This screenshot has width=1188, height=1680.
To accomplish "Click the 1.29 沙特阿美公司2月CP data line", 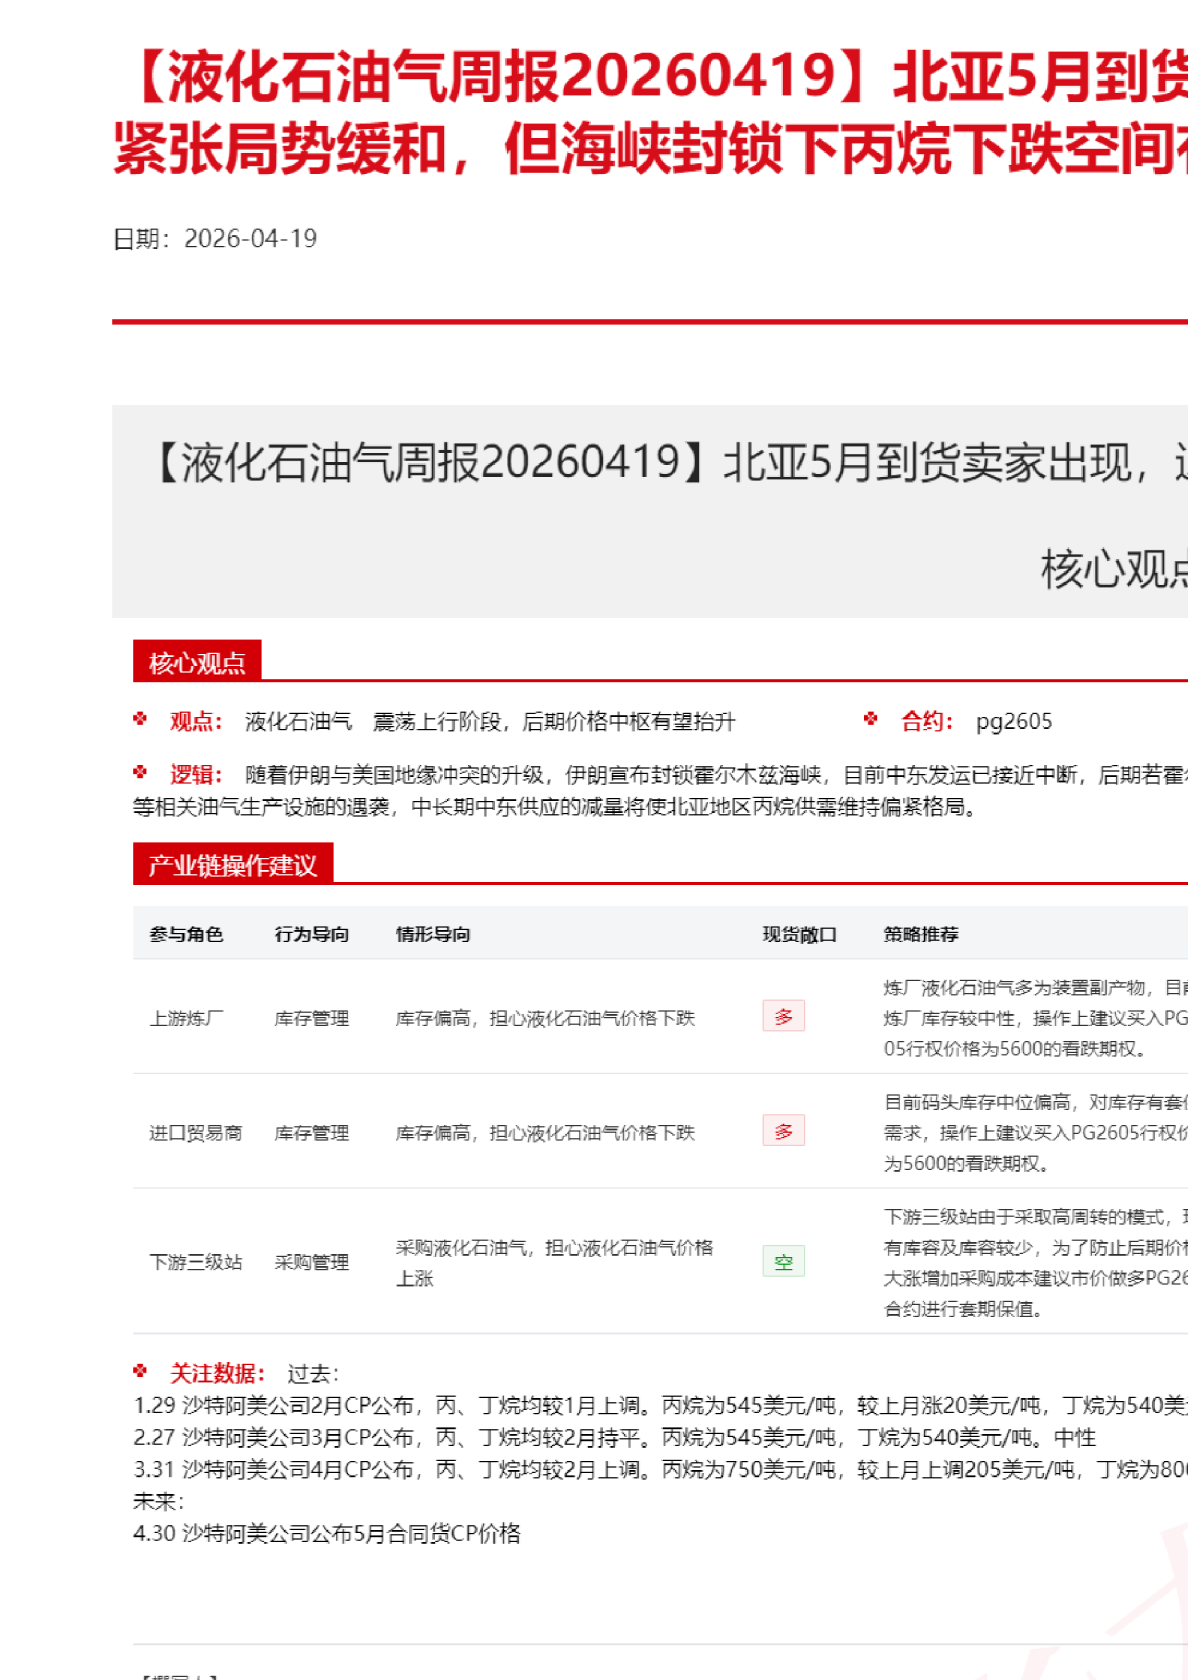I will [660, 1405].
